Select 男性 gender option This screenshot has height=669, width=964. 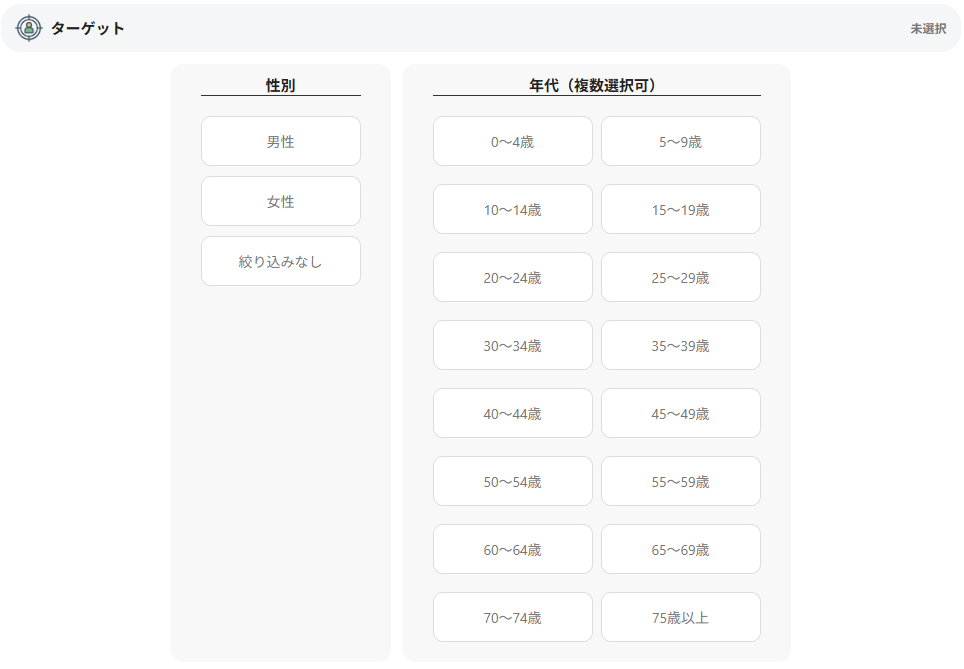coord(280,141)
